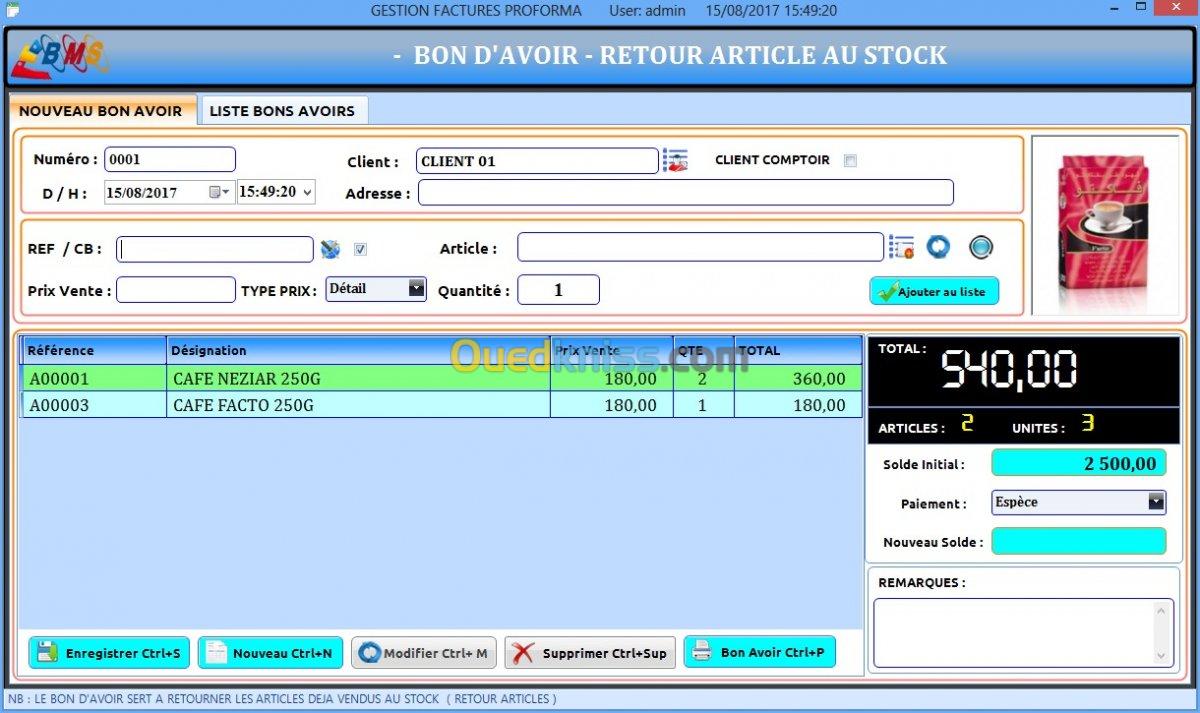Click the Ajouter au liste button
Image resolution: width=1200 pixels, height=713 pixels.
coord(934,291)
